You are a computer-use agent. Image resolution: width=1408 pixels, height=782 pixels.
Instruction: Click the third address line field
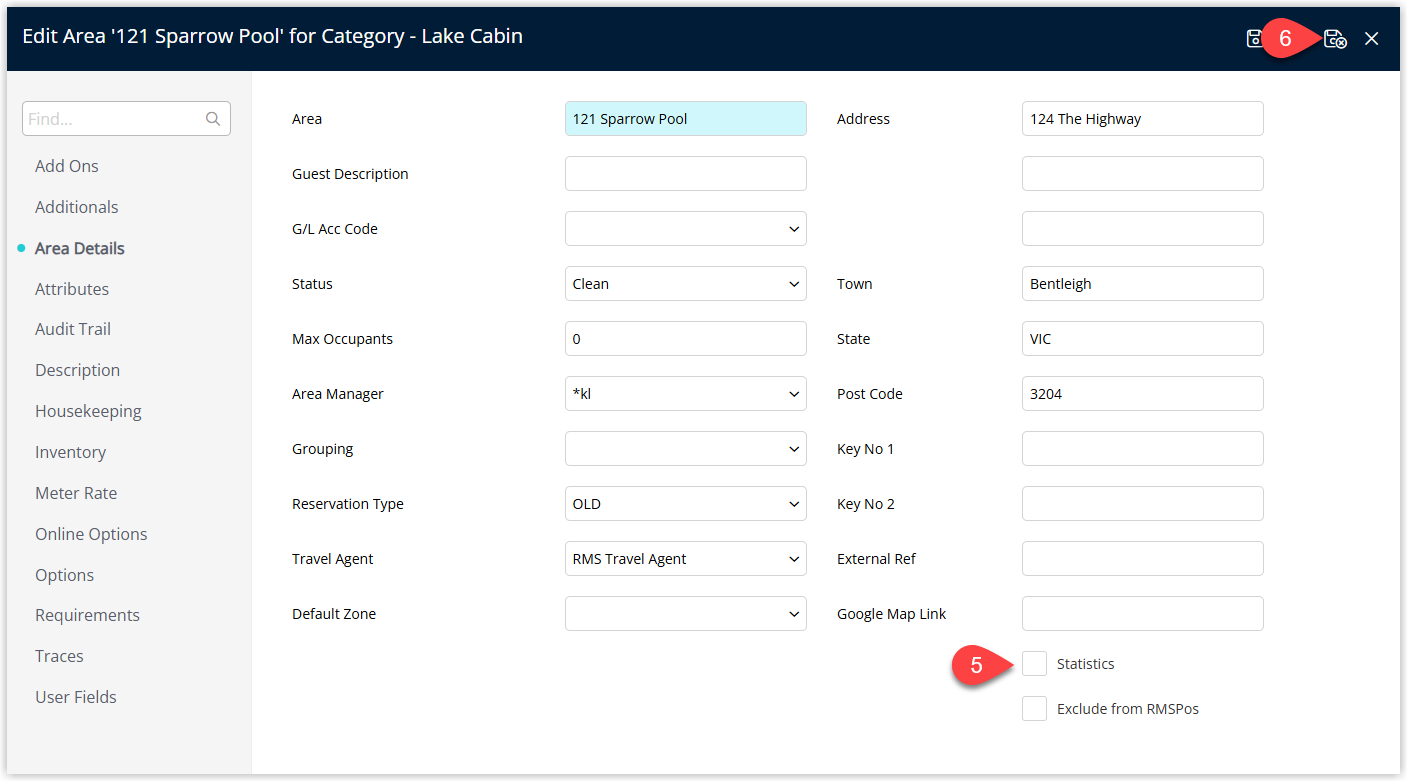point(1143,229)
